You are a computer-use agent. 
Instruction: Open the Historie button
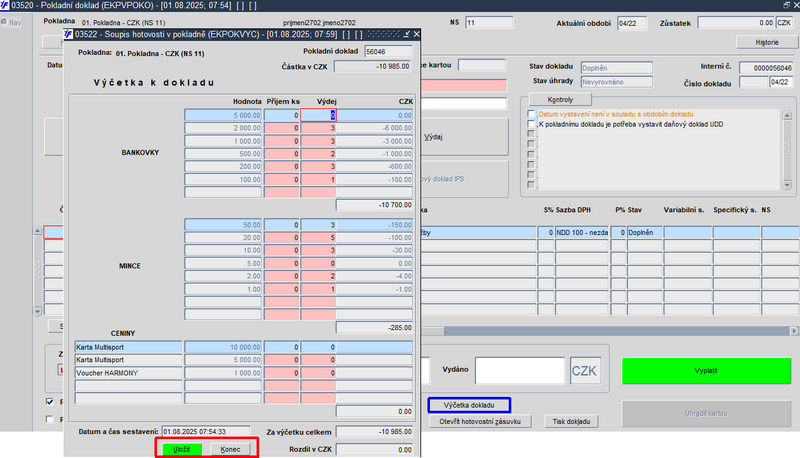(x=766, y=42)
